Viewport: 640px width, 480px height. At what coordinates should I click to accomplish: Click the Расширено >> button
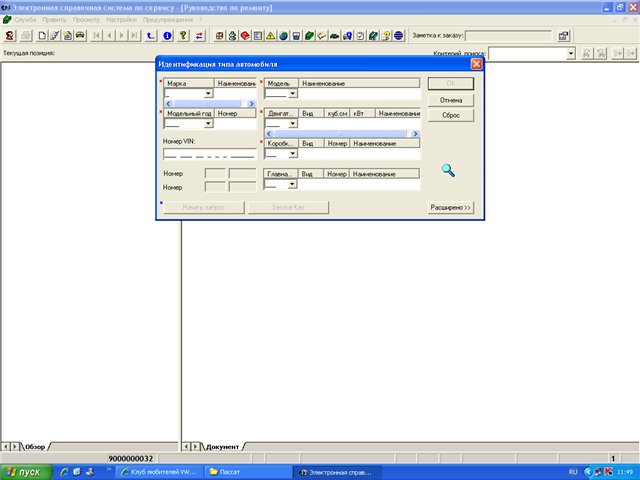pyautogui.click(x=451, y=207)
